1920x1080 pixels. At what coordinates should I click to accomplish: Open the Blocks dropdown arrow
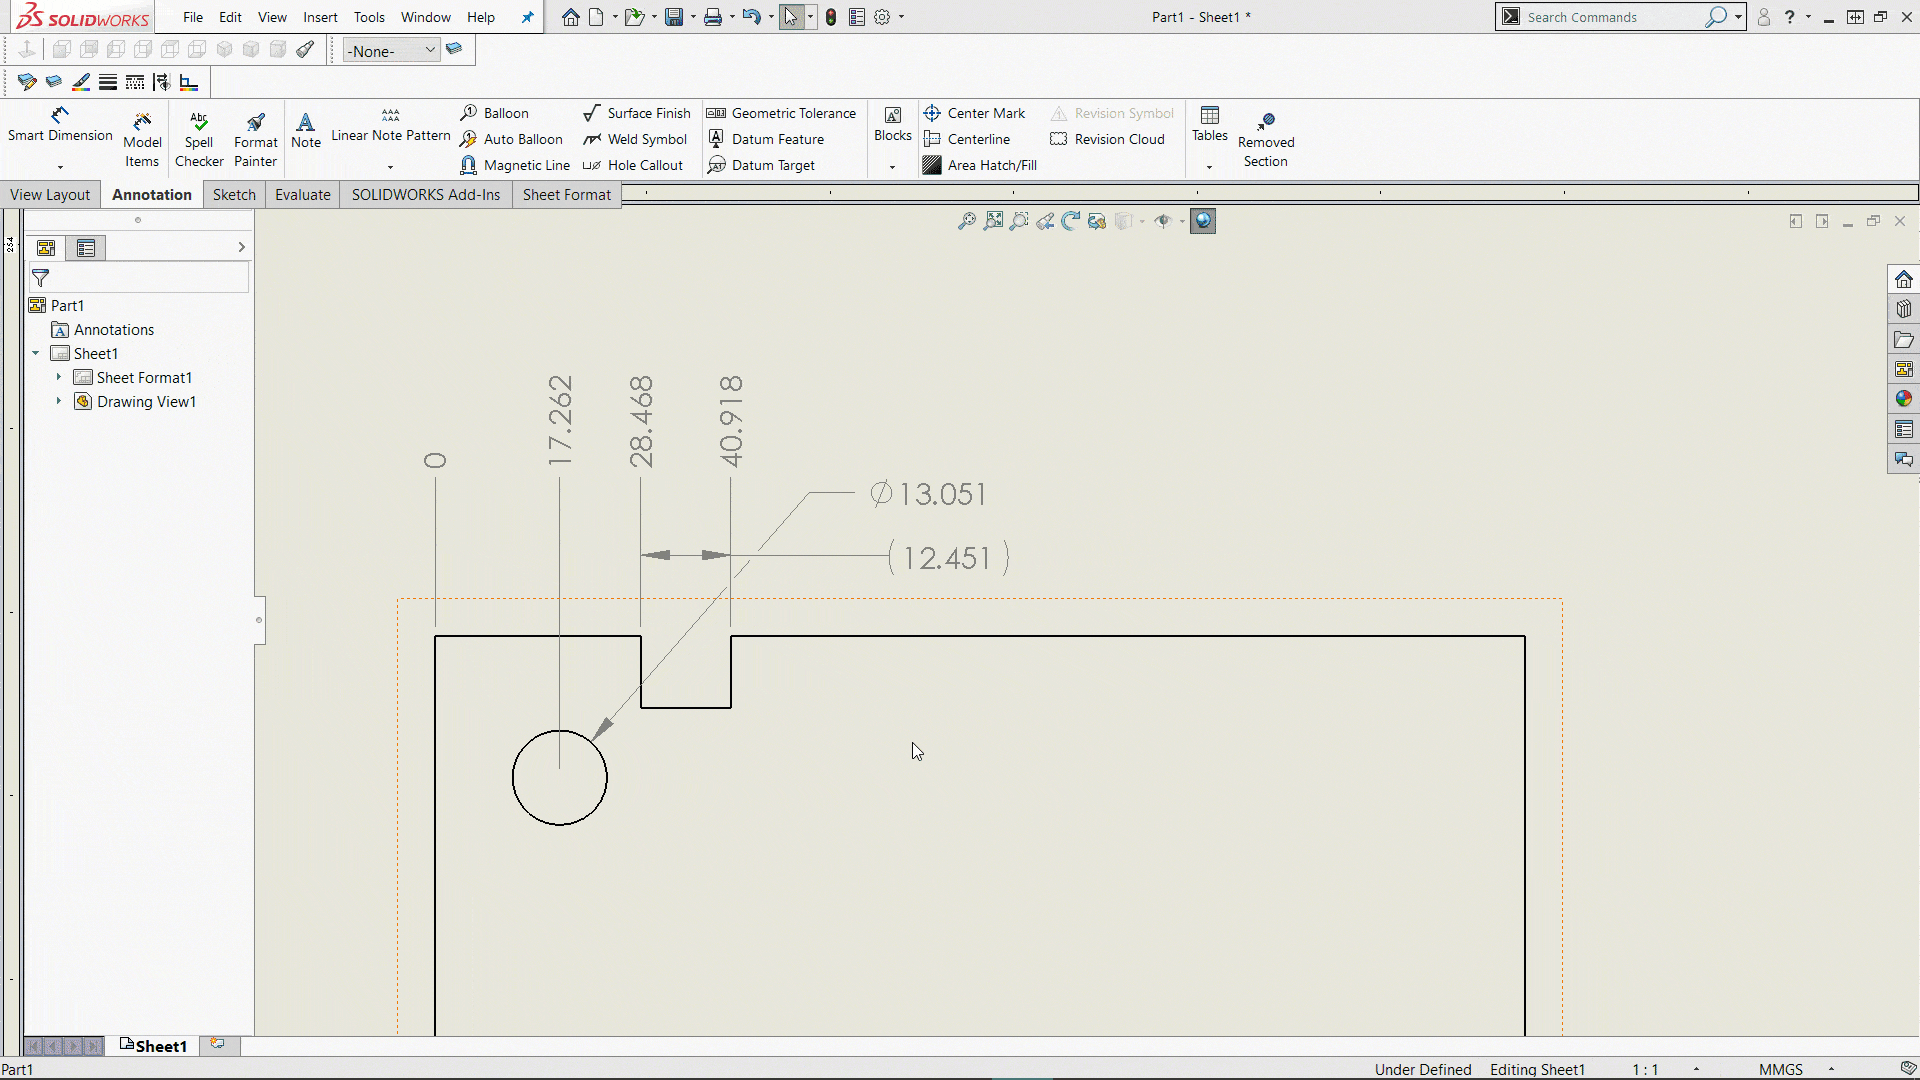tap(892, 167)
